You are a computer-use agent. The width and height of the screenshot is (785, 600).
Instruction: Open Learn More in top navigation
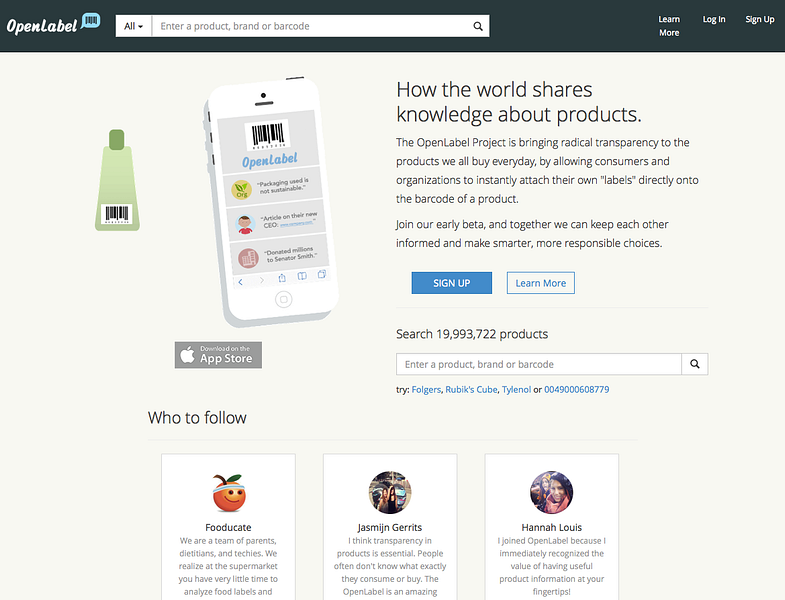point(669,26)
